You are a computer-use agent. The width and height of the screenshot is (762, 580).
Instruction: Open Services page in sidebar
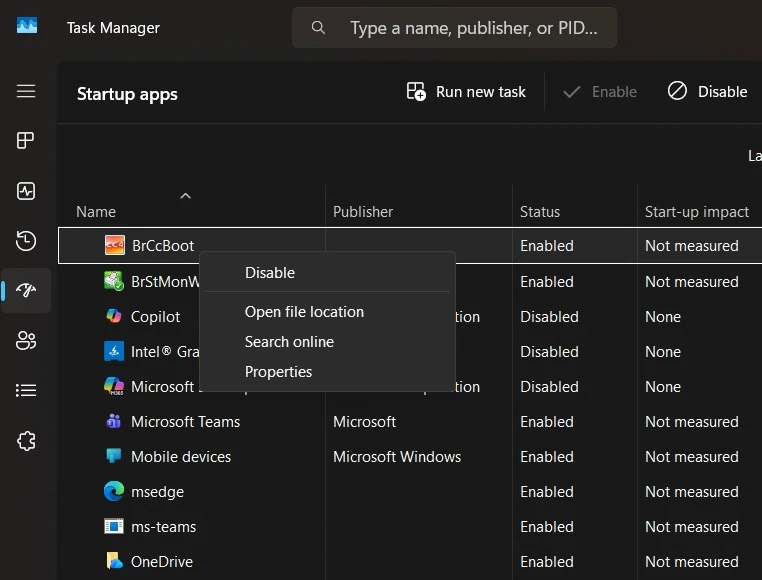tap(26, 441)
